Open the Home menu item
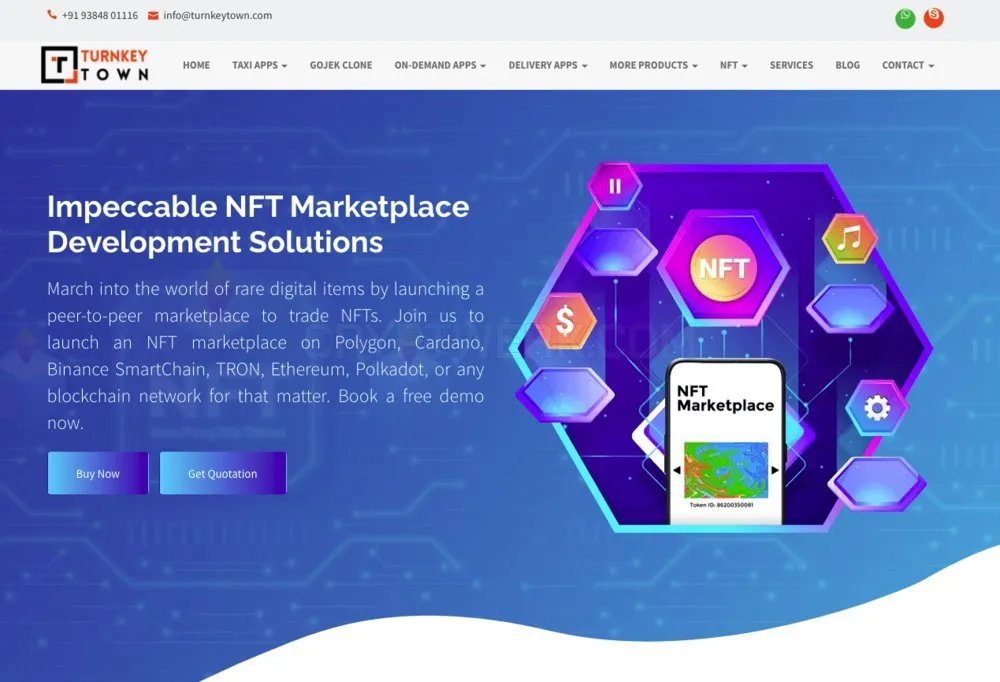This screenshot has width=1000, height=682. [196, 65]
